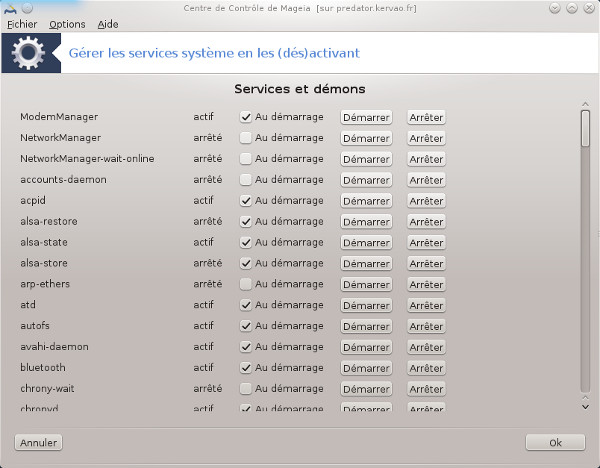The height and width of the screenshot is (468, 600).
Task: Open the Fichier menu
Action: click(x=21, y=24)
